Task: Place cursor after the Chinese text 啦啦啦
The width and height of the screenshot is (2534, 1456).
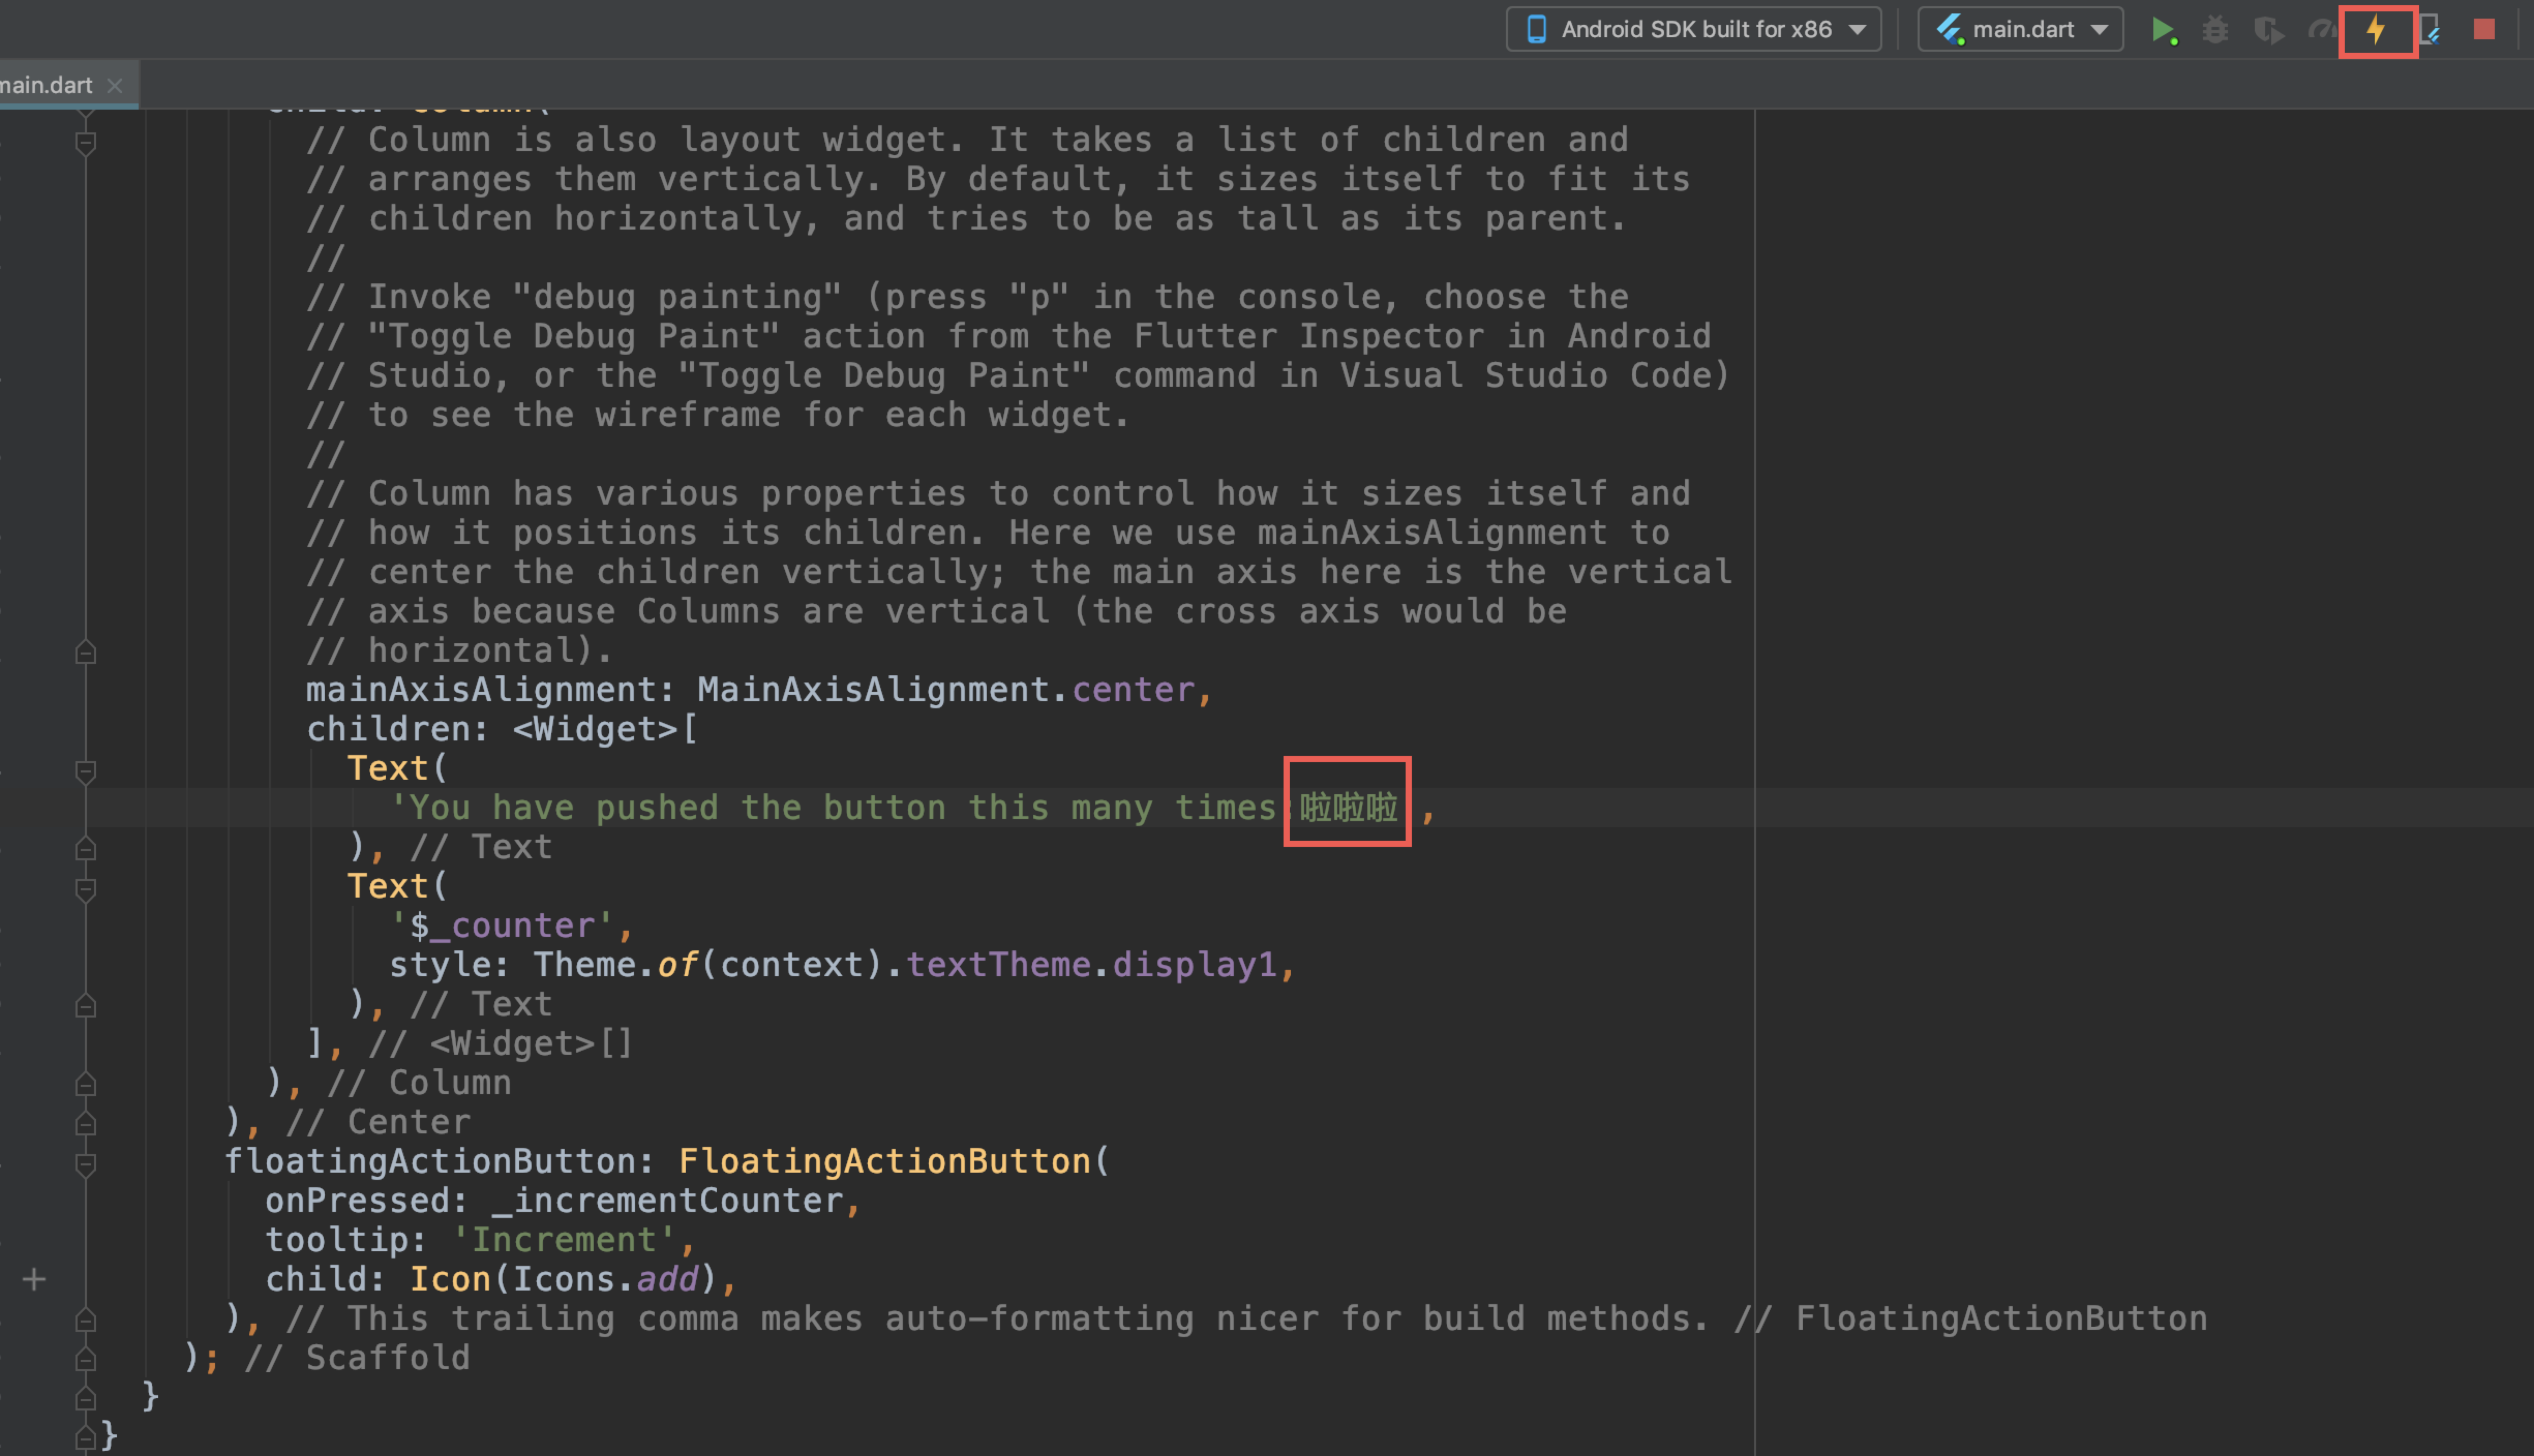Action: click(x=1399, y=808)
